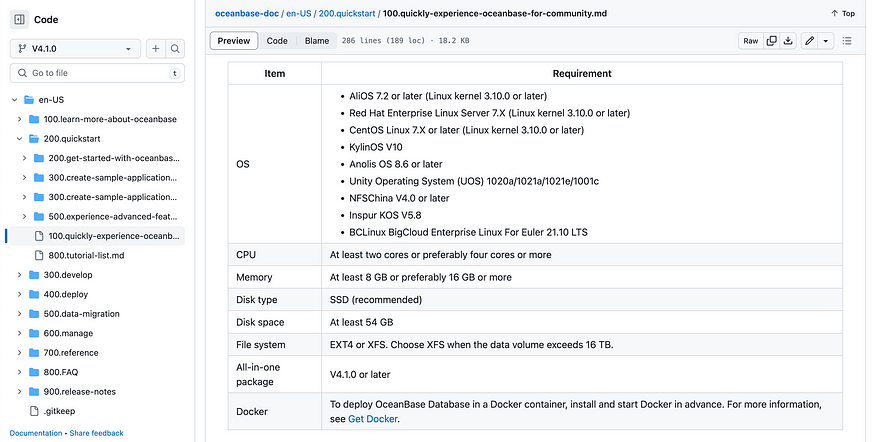
Task: Click the search magnifier icon in sidebar
Action: coord(175,49)
